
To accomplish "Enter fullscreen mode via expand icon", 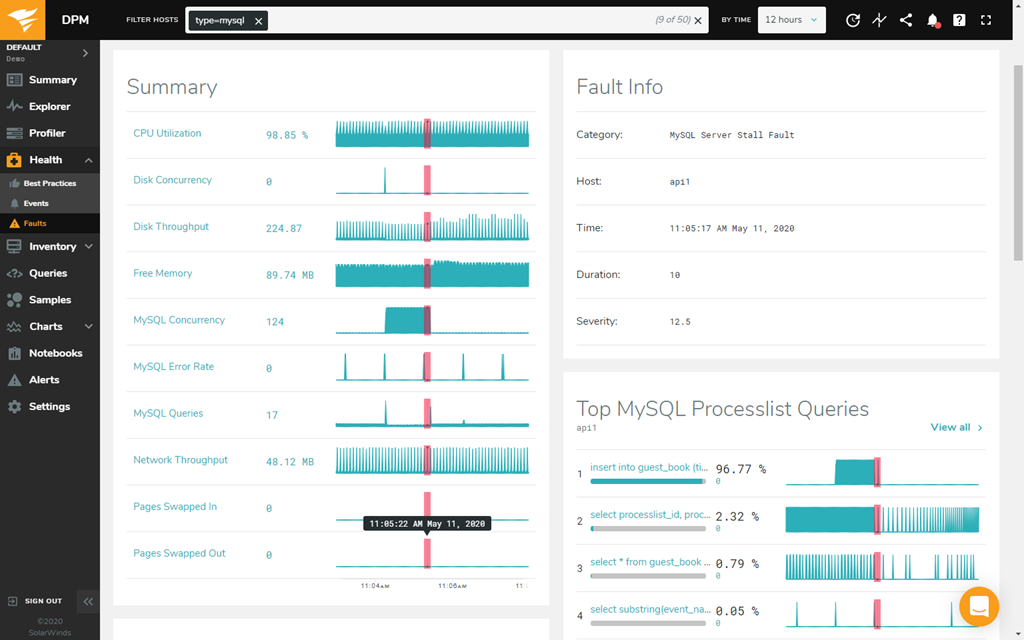I will (986, 20).
